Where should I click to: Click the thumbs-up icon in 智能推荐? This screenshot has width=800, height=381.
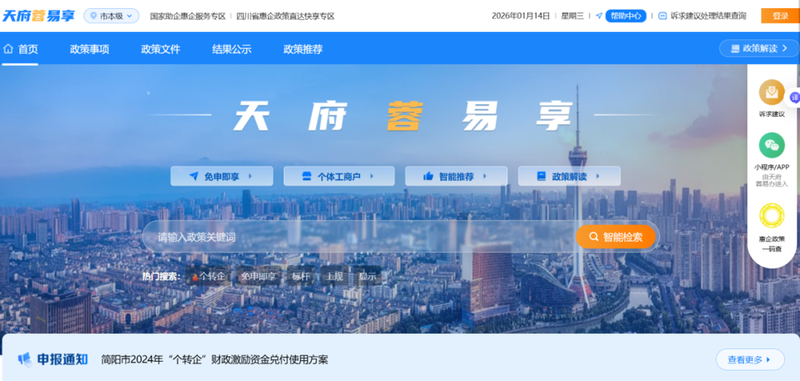[428, 176]
